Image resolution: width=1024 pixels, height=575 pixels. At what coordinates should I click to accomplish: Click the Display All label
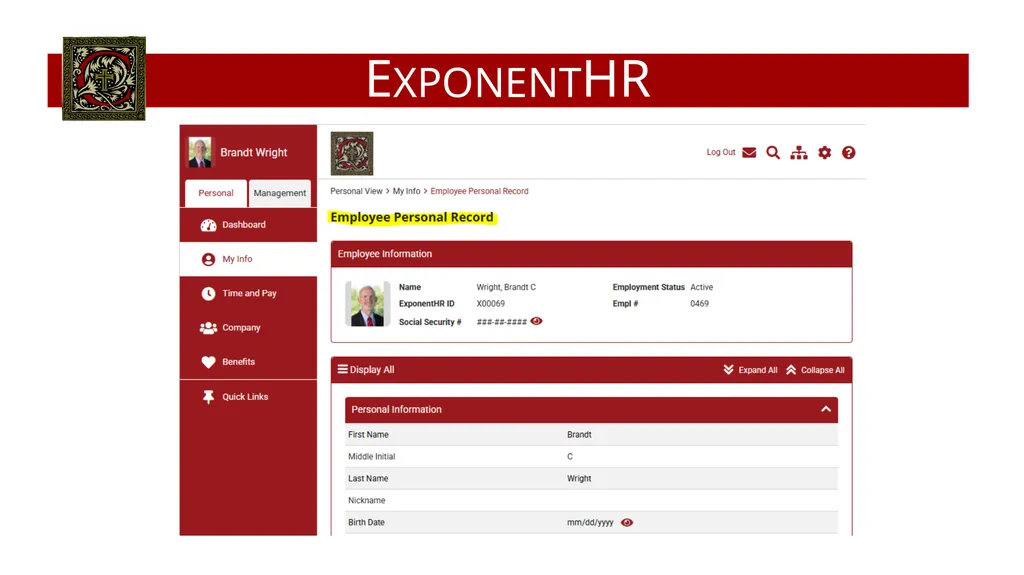coord(372,370)
